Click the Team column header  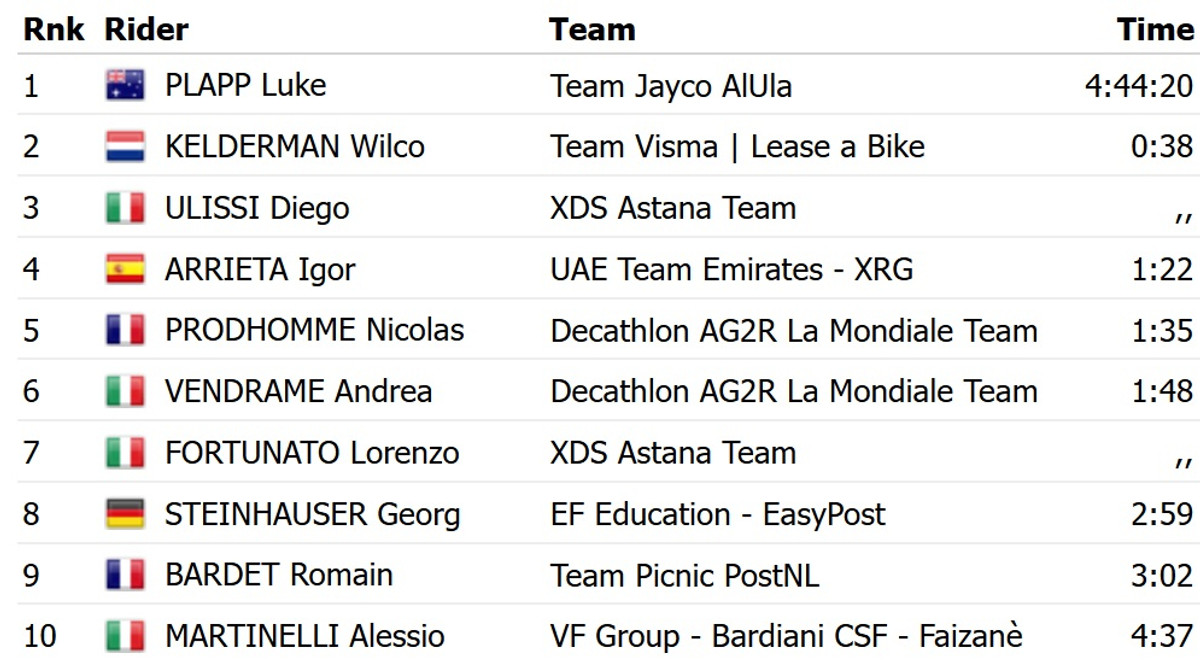(592, 29)
